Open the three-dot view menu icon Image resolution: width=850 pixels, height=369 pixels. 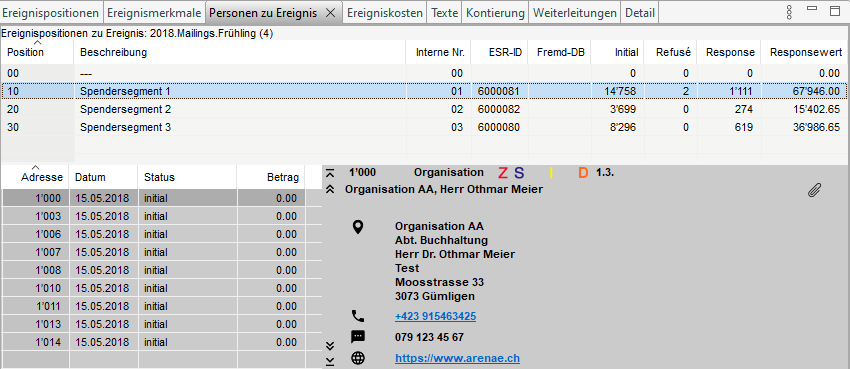[789, 12]
